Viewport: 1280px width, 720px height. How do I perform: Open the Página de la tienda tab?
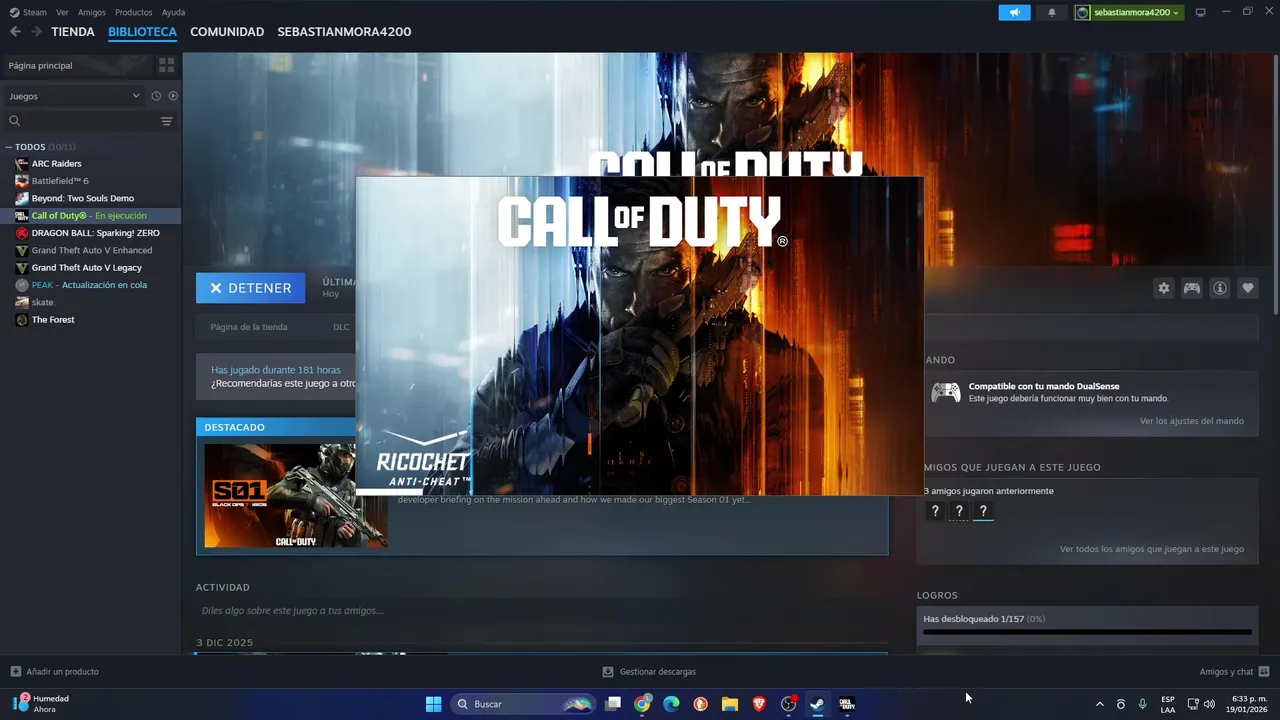[x=249, y=327]
